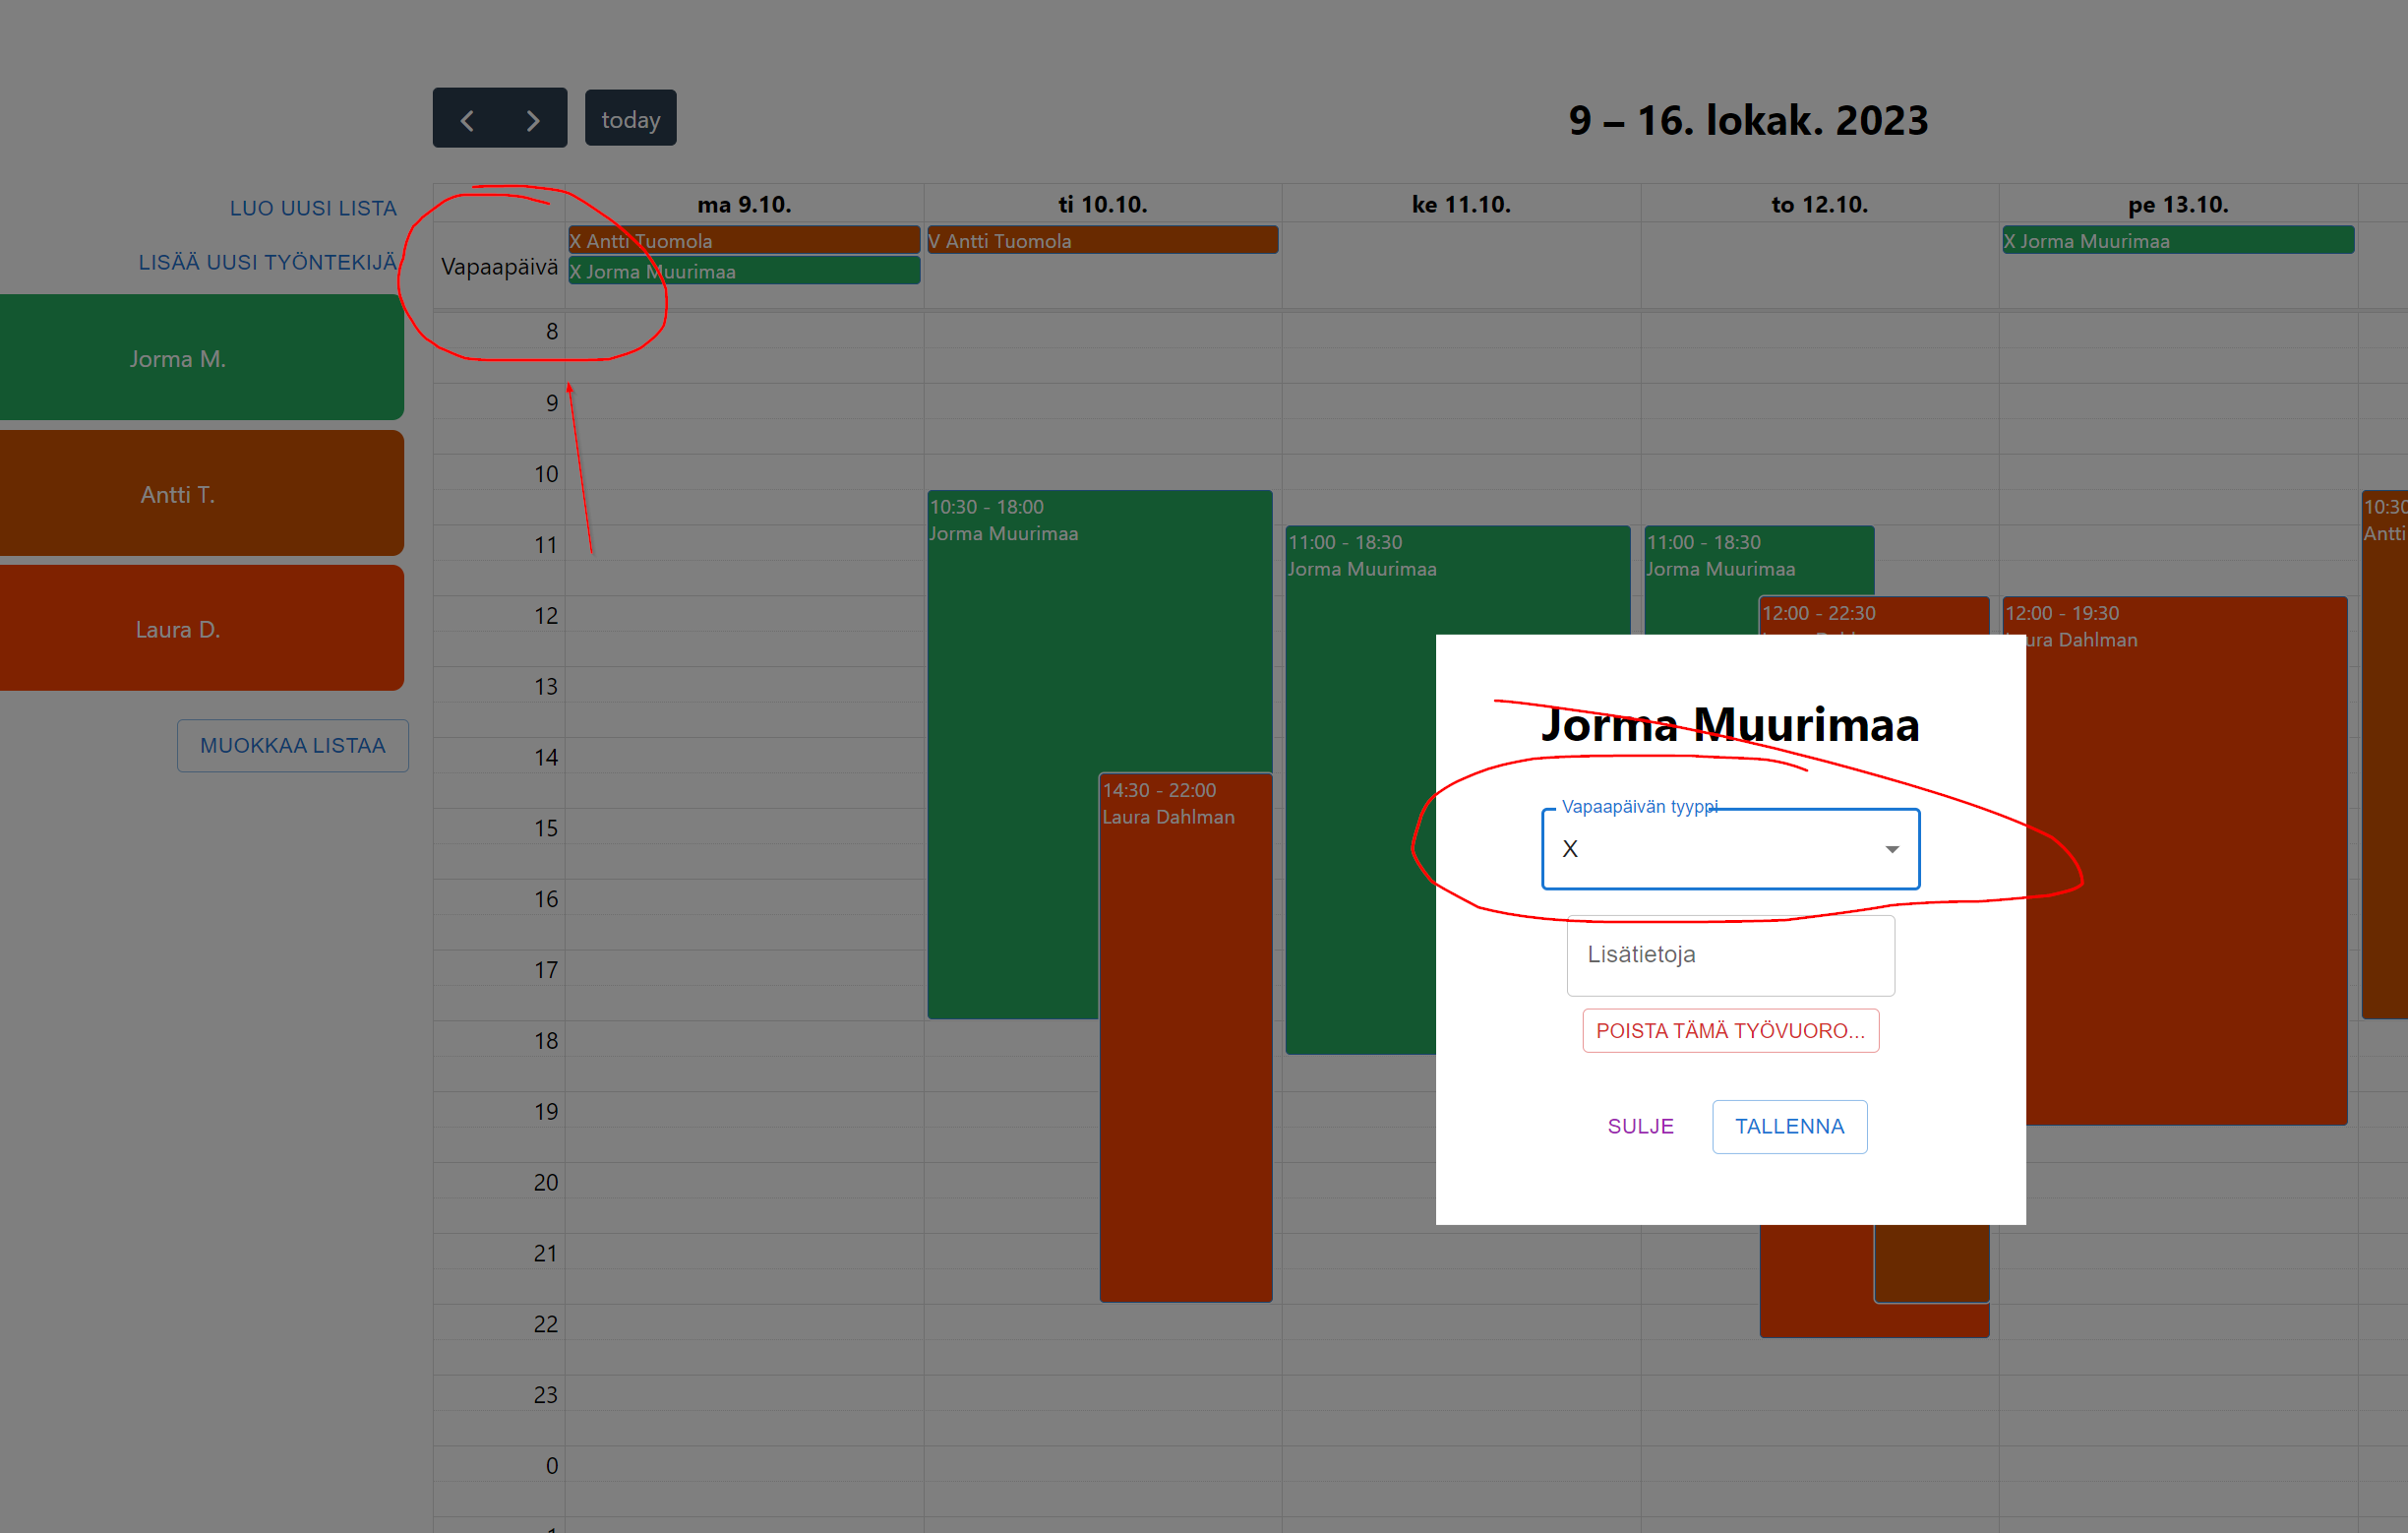Open the Vapaapäivän tyyppi dropdown arrow
The width and height of the screenshot is (2408, 1533).
point(1891,849)
